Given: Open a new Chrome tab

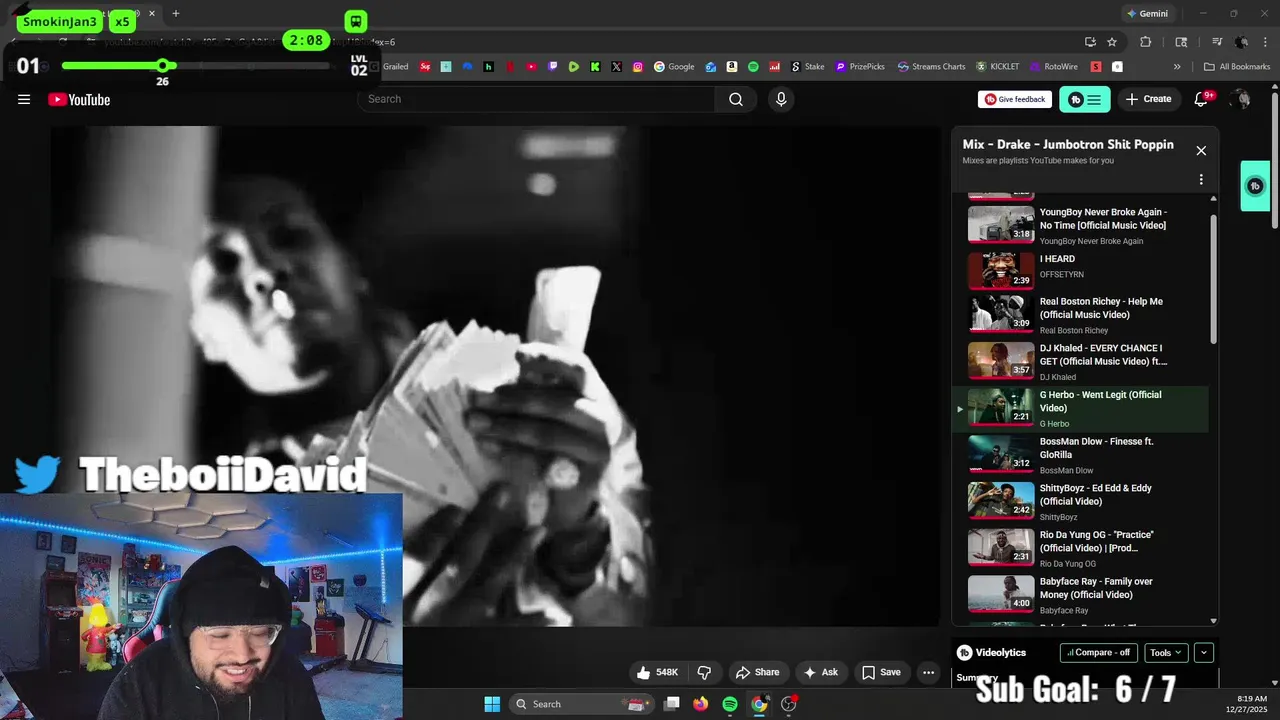Looking at the screenshot, I should point(176,14).
